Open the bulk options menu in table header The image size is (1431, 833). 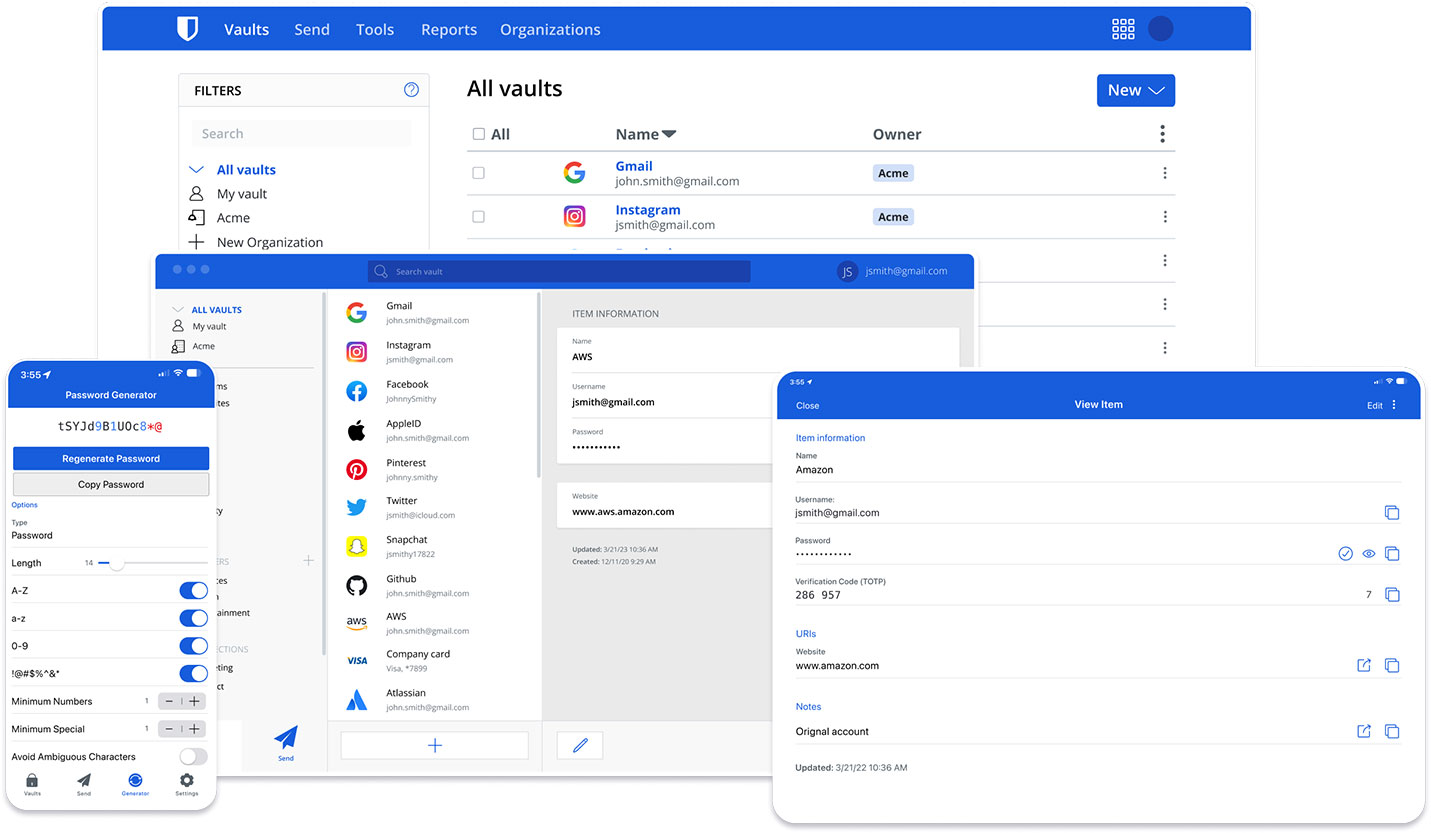pos(1162,134)
